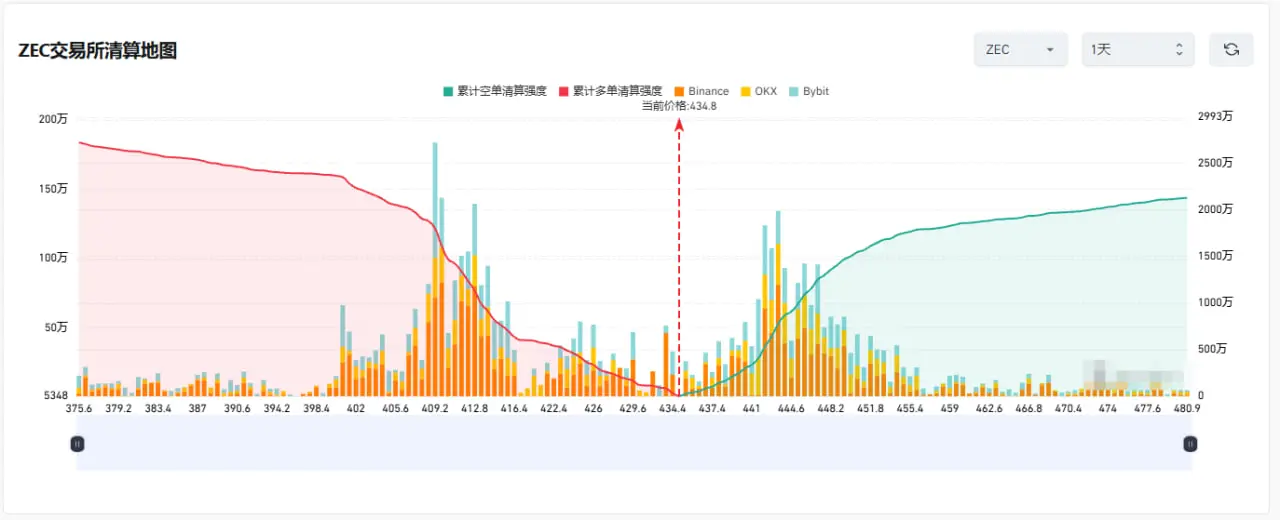Click the teal Bybit legend swatch
This screenshot has height=520, width=1280.
coord(794,91)
